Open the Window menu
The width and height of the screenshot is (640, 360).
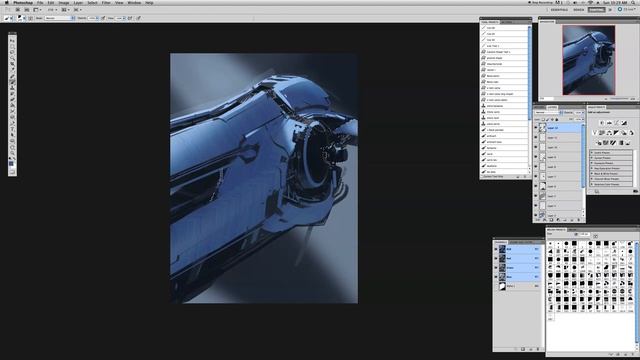tap(134, 2)
